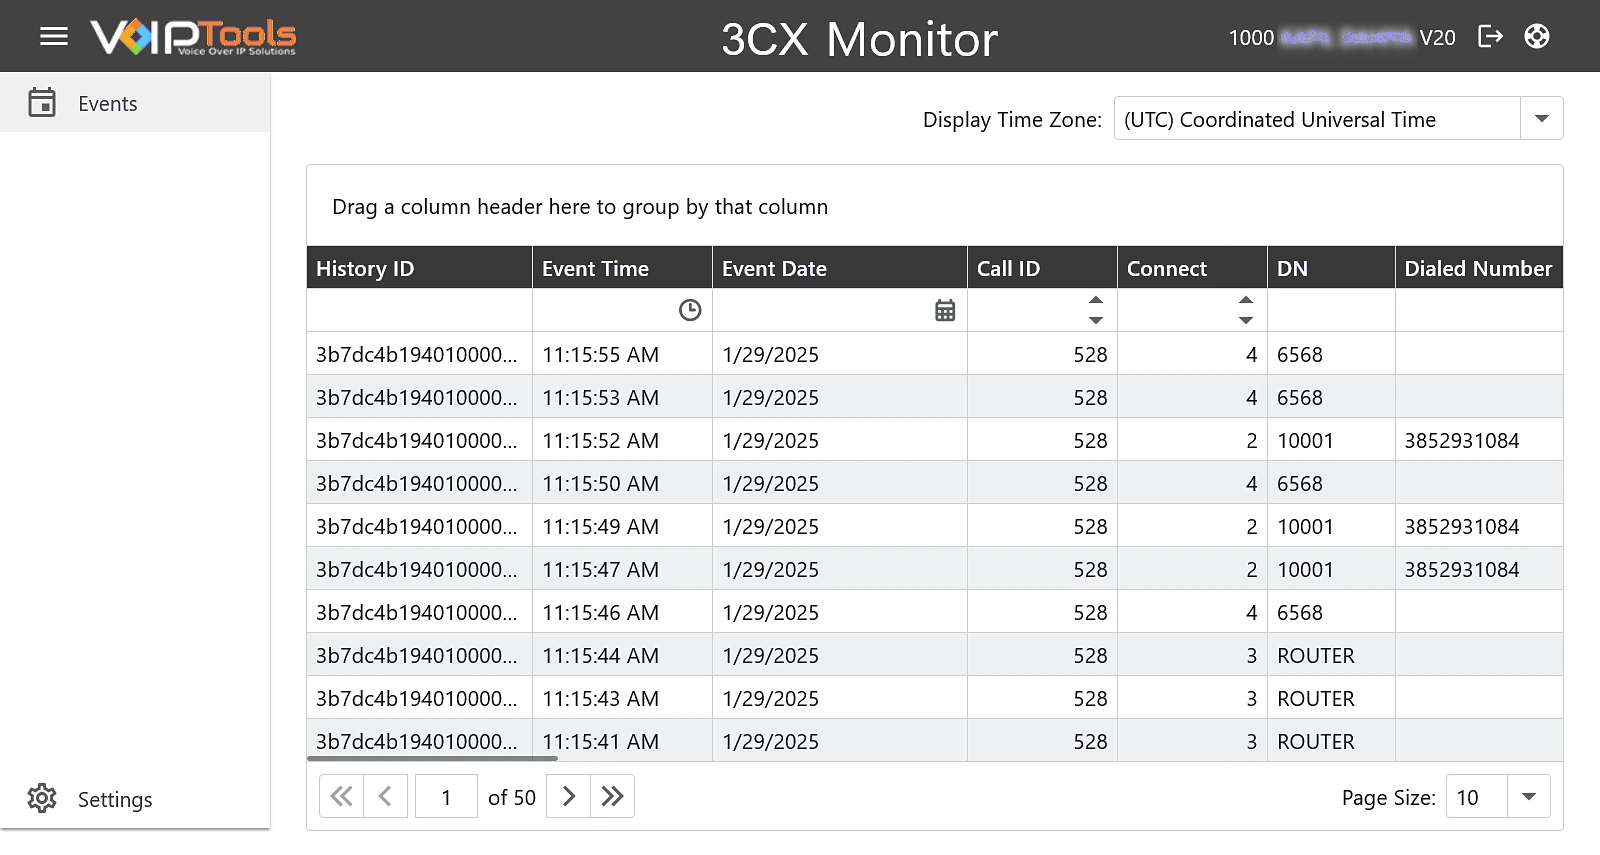Click the logout icon in header
1600x855 pixels.
click(x=1490, y=37)
